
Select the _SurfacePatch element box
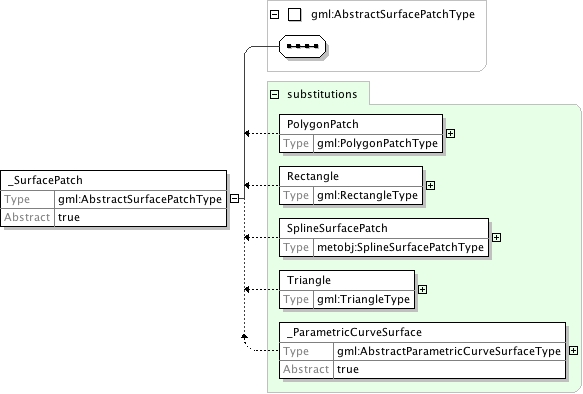coord(113,198)
